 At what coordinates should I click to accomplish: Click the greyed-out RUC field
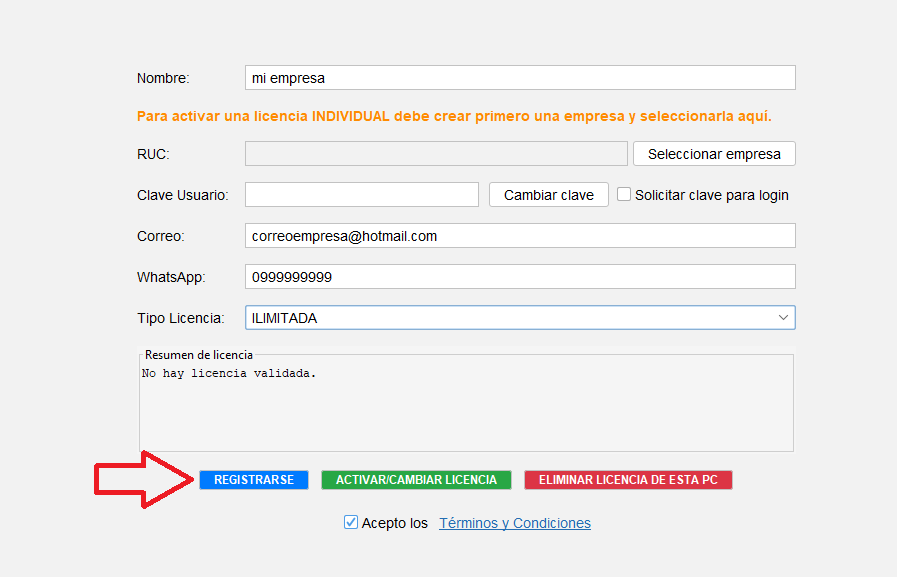[x=435, y=154]
